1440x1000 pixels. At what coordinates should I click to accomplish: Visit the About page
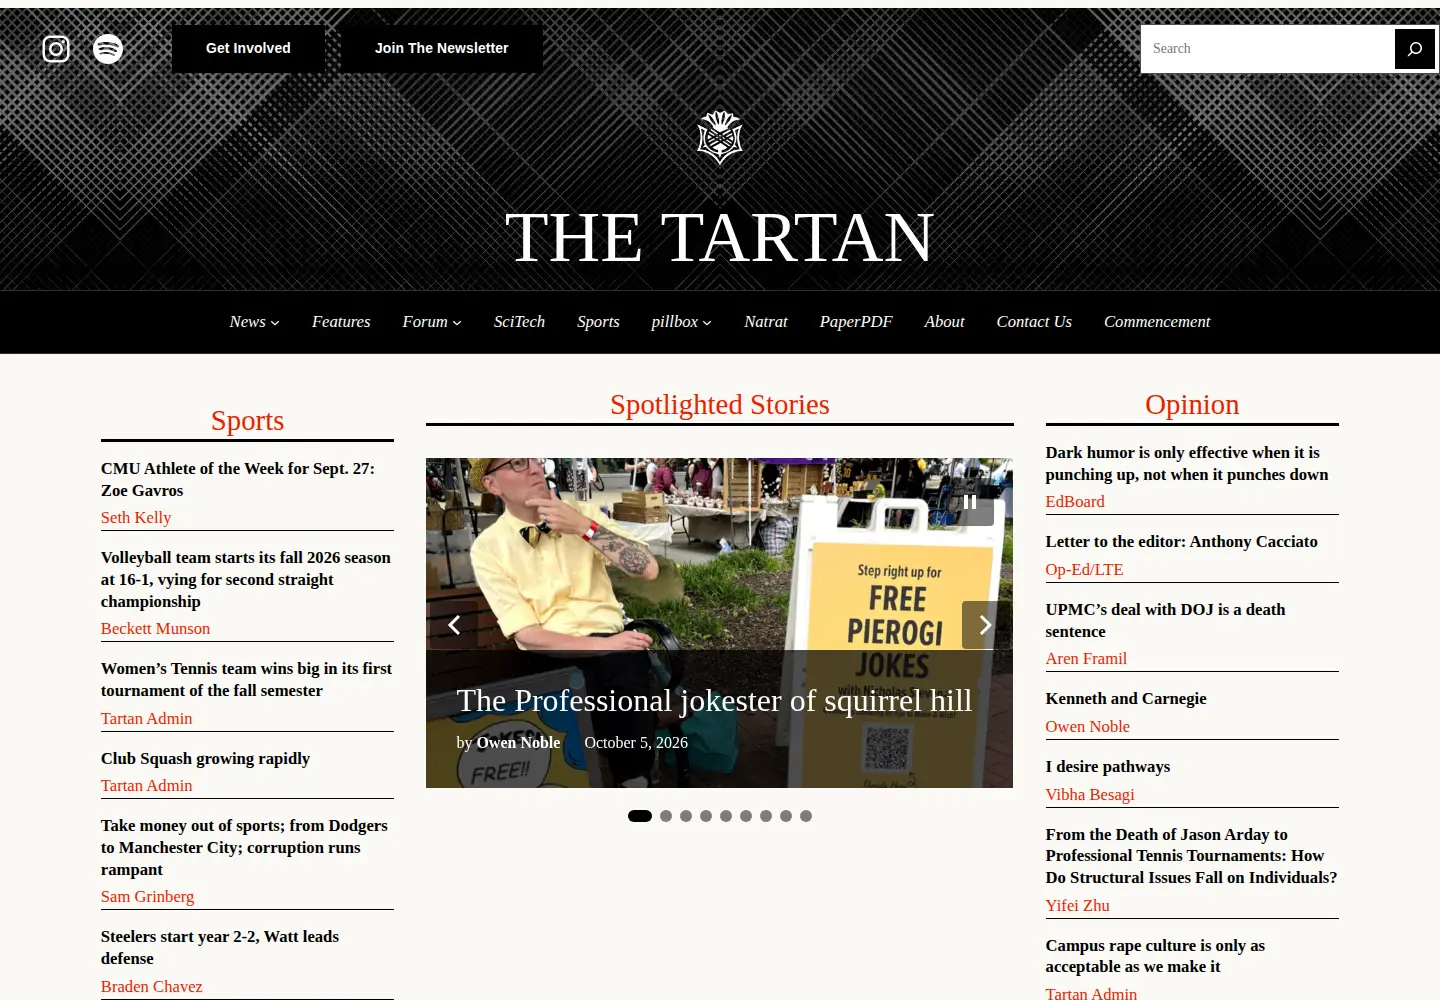click(944, 322)
